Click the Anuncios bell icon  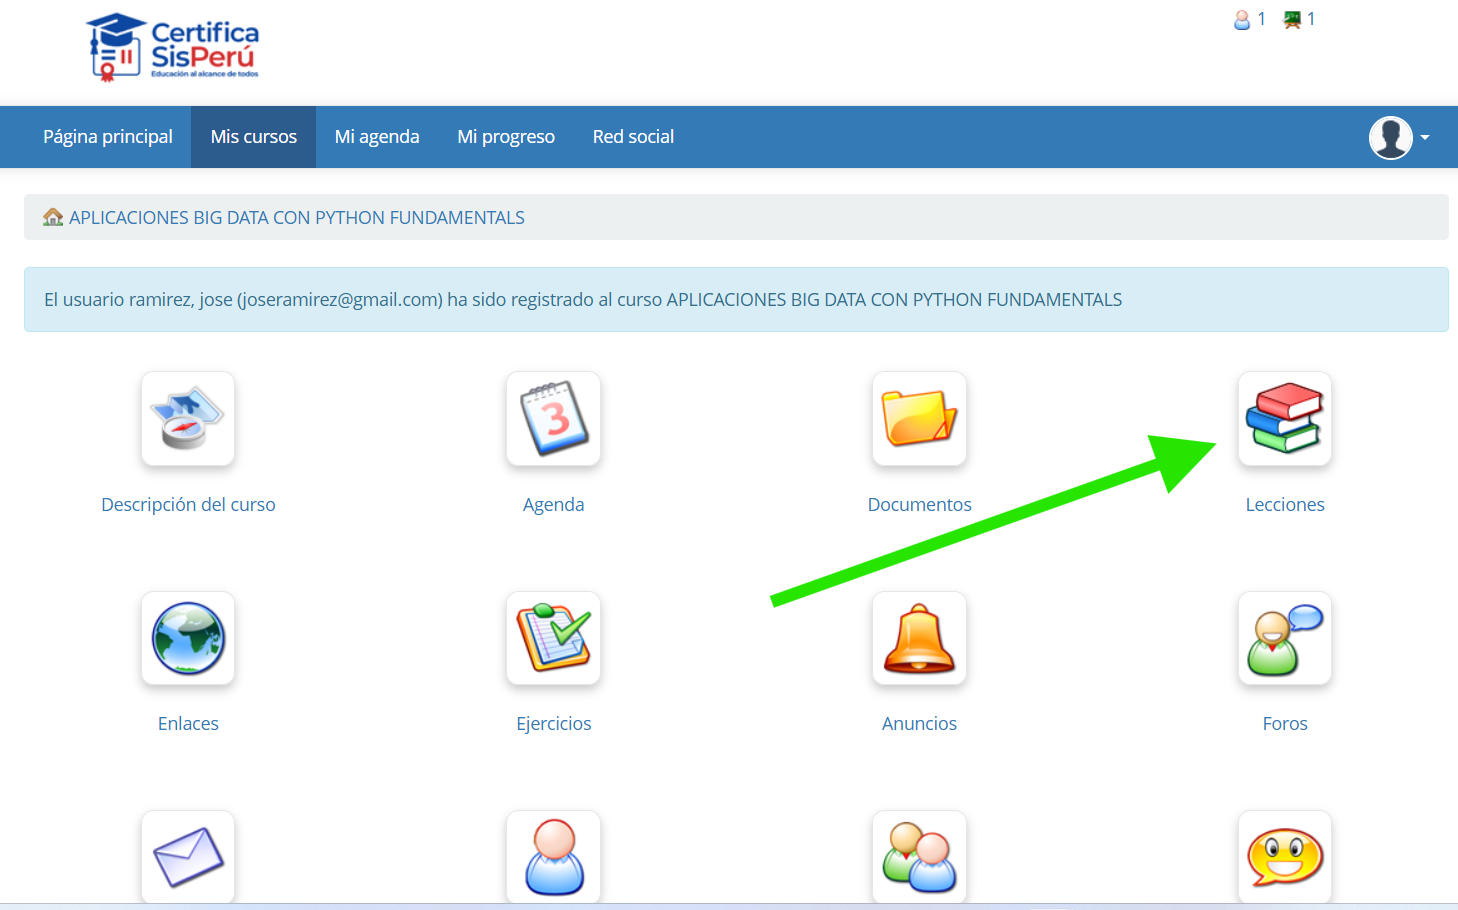[919, 638]
